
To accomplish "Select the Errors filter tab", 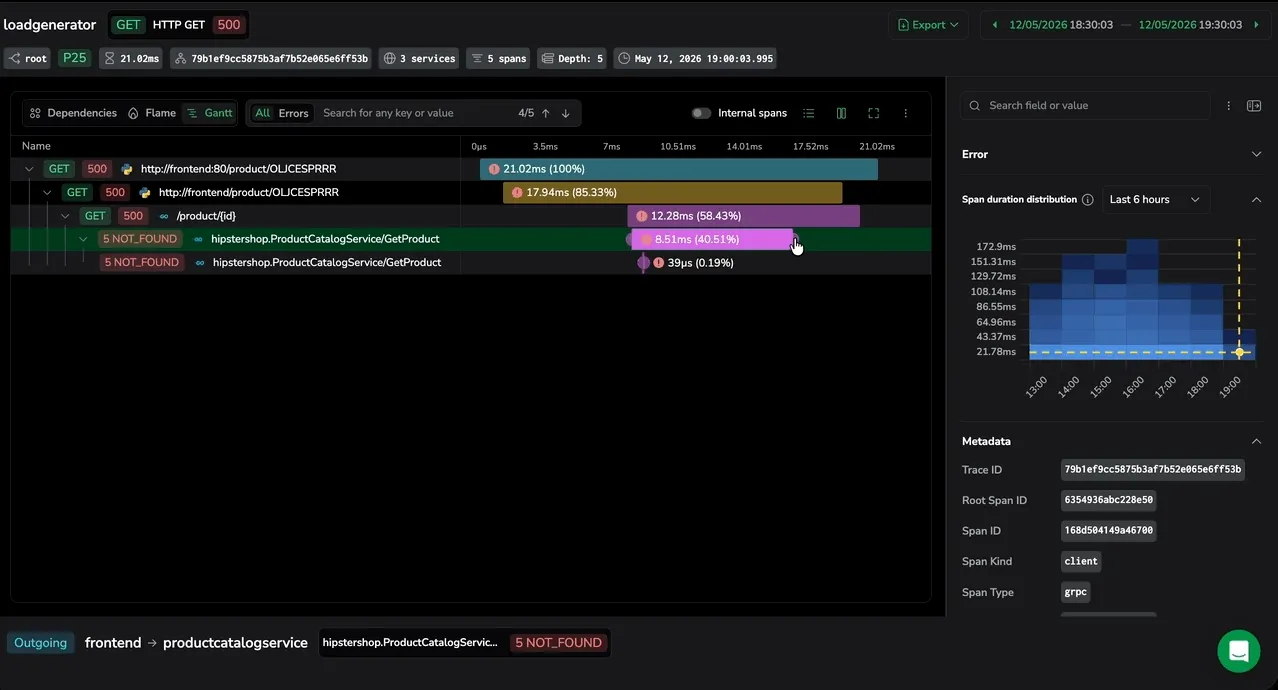I will point(293,113).
